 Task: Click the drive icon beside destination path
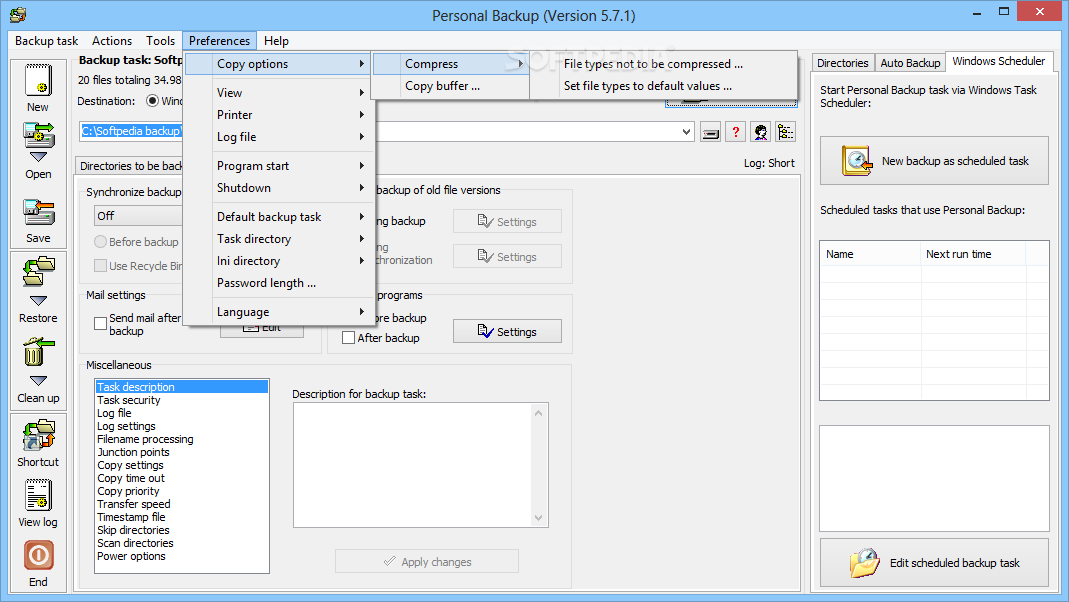(710, 132)
